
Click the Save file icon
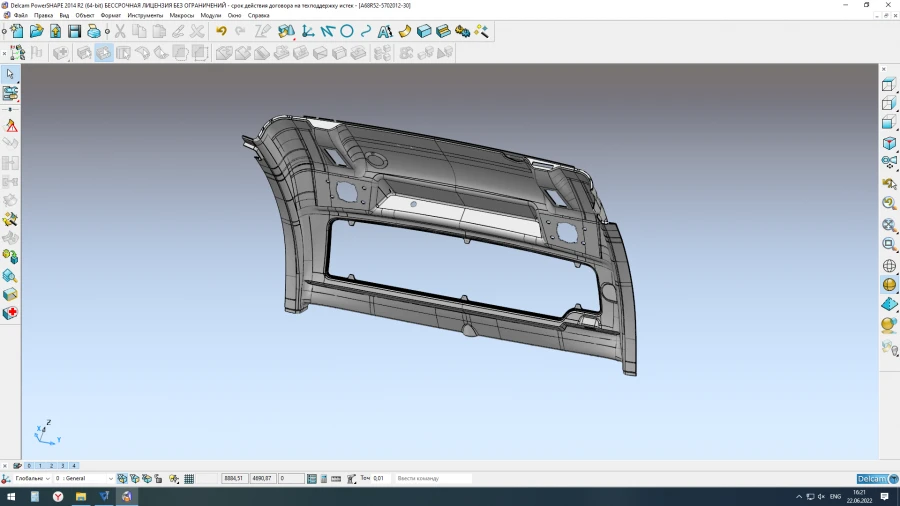(74, 32)
